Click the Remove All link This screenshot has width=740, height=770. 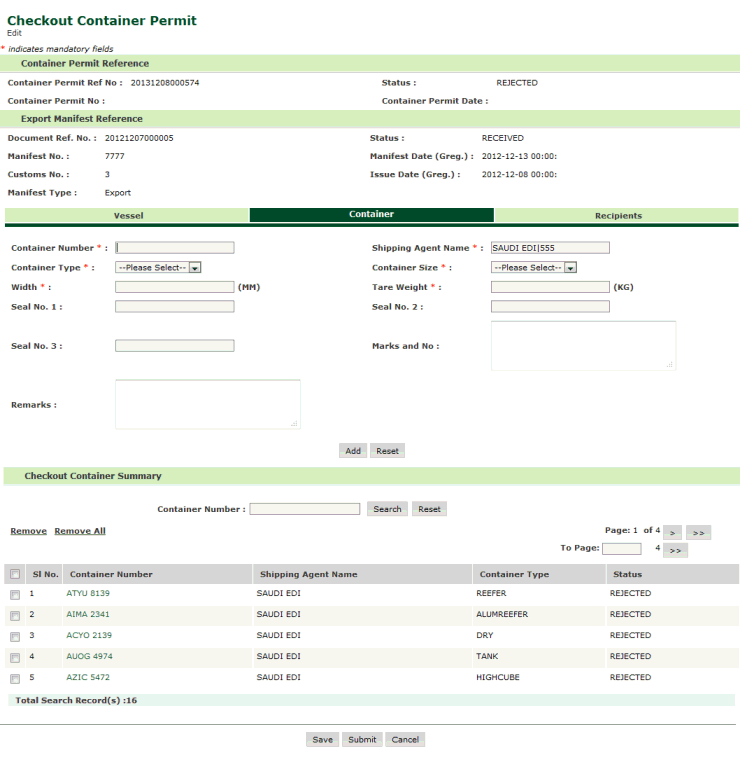point(80,531)
